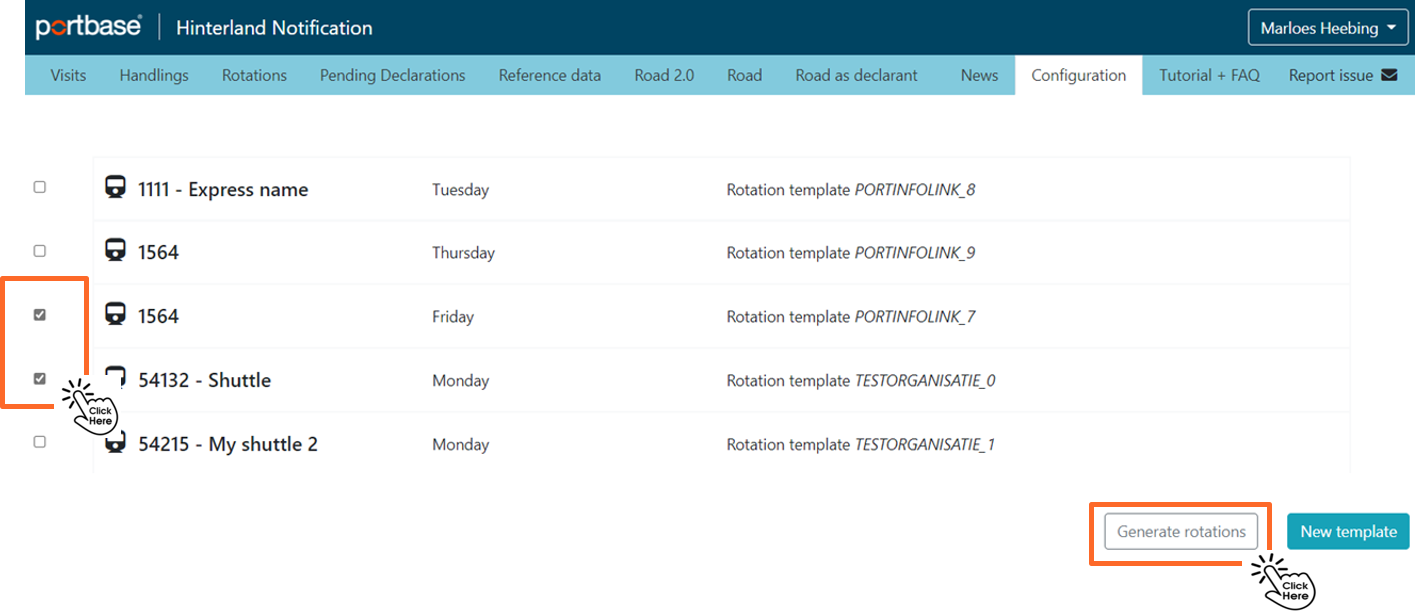Screen dimensions: 1415x613
Task: Click Thursday in the 1564 row
Action: coord(463,253)
